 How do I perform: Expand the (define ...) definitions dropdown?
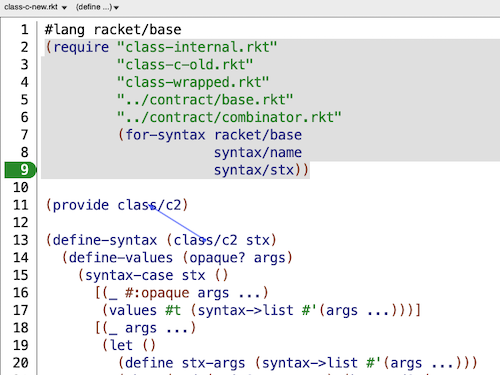[97, 7]
